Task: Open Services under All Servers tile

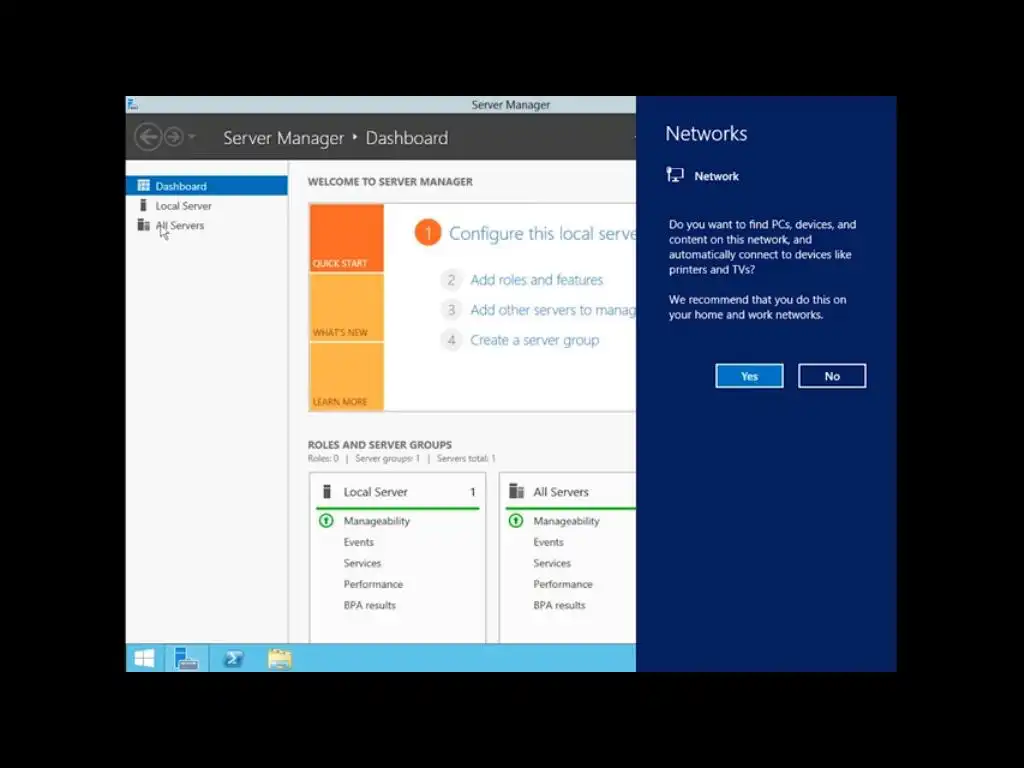Action: (x=552, y=563)
